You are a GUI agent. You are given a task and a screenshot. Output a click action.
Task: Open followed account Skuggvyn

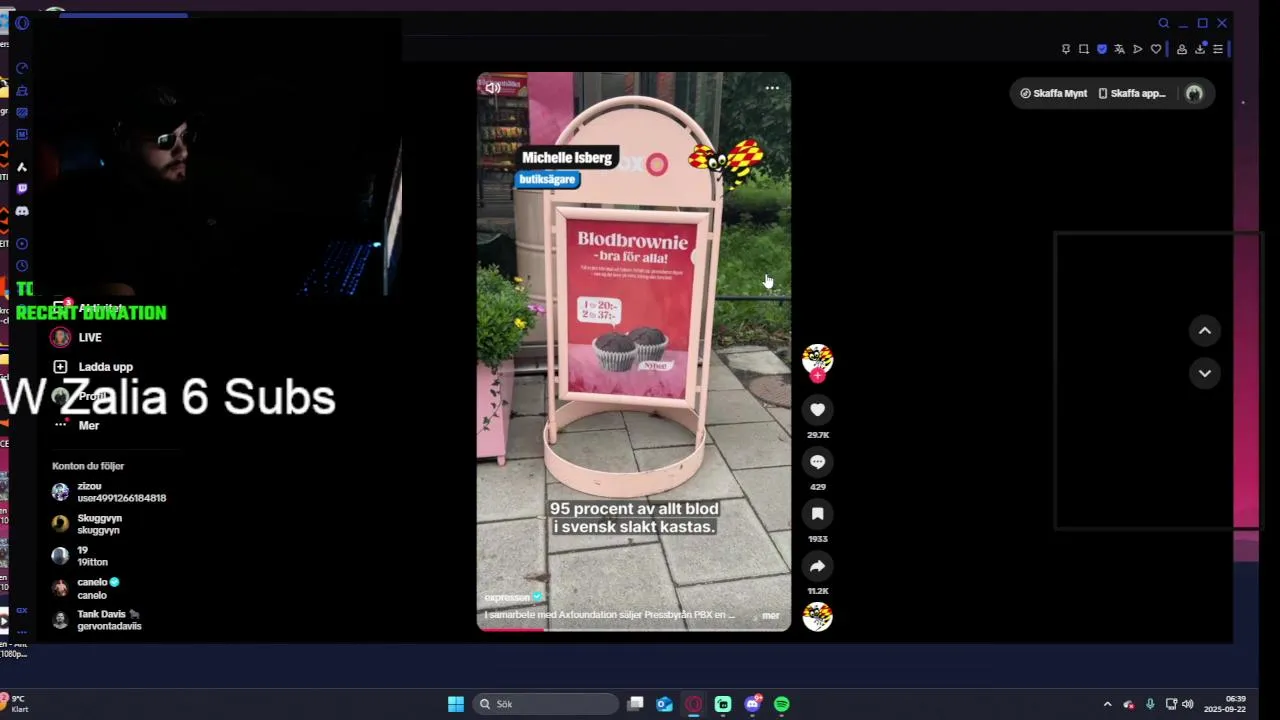[x=100, y=524]
